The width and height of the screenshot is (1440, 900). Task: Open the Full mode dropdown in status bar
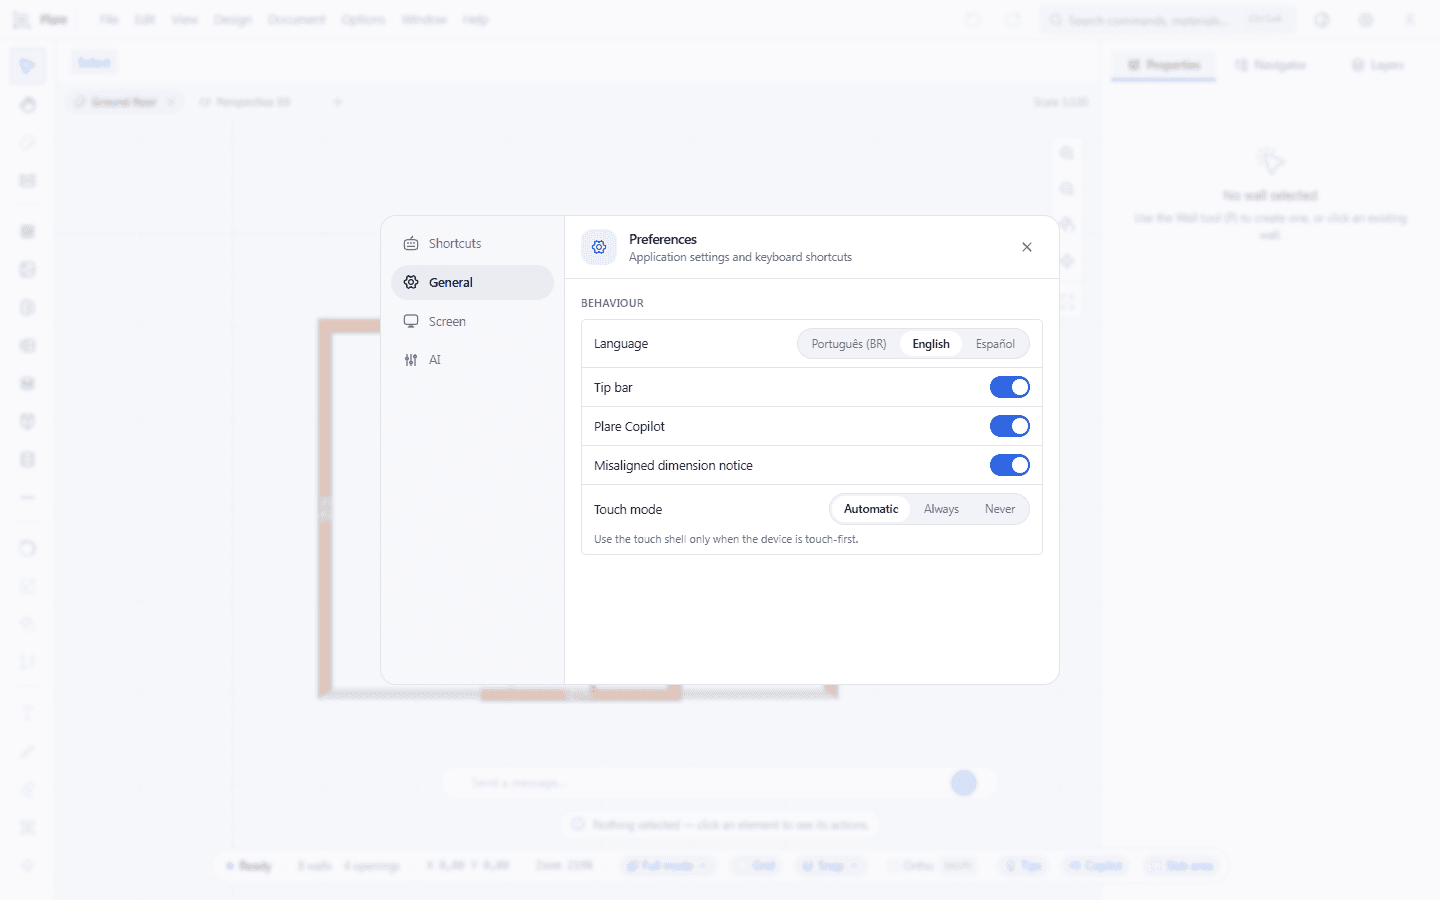click(667, 866)
